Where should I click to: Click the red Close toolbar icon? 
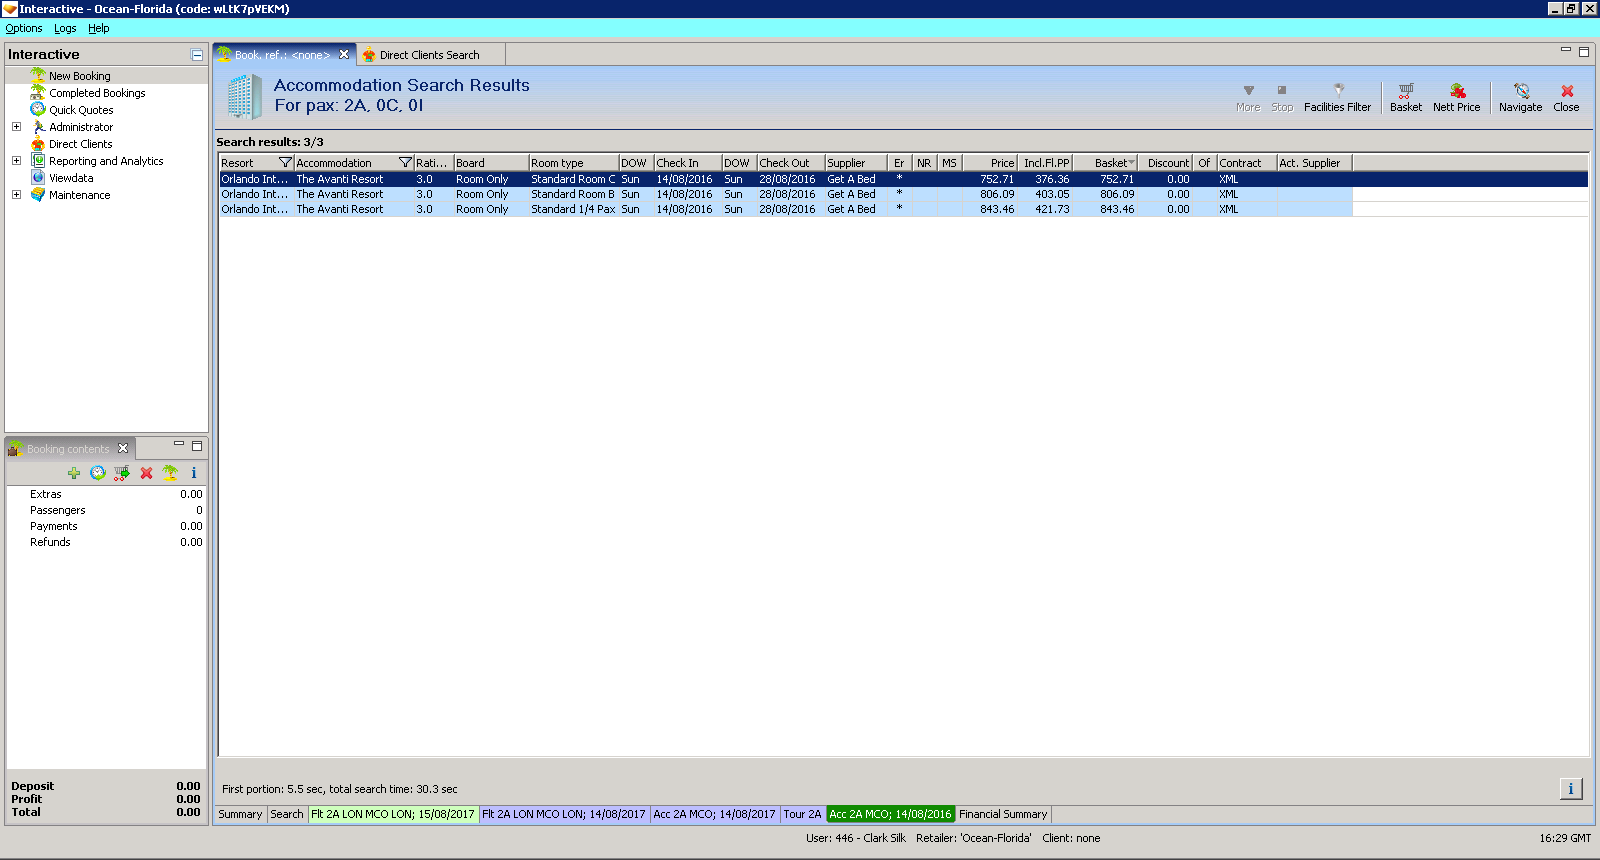1567,91
